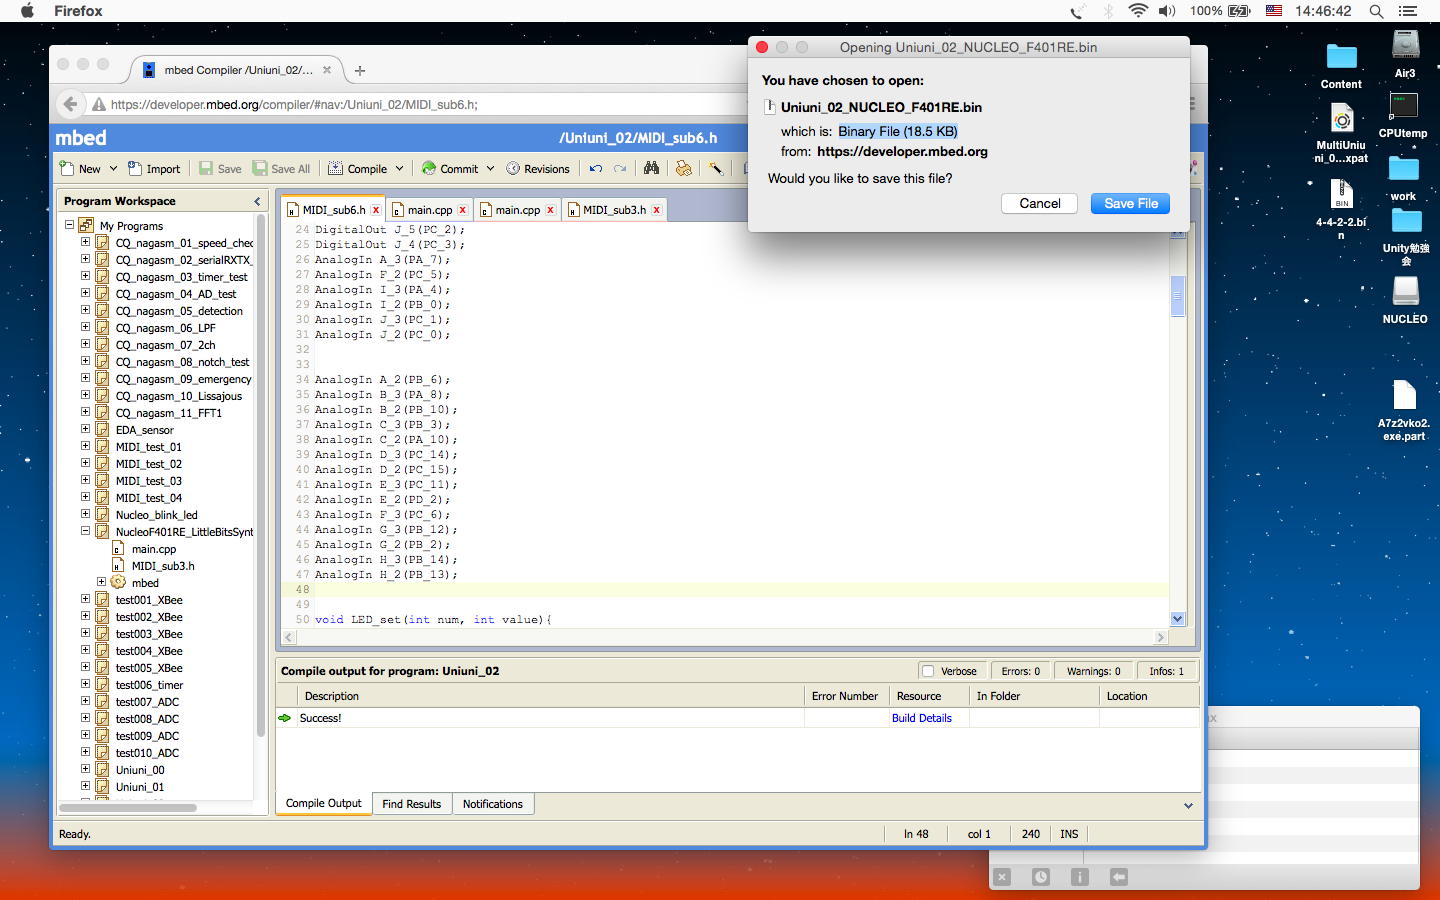Click the Undo arrow icon in mbed toolbar
Image resolution: width=1440 pixels, height=900 pixels.
596,168
